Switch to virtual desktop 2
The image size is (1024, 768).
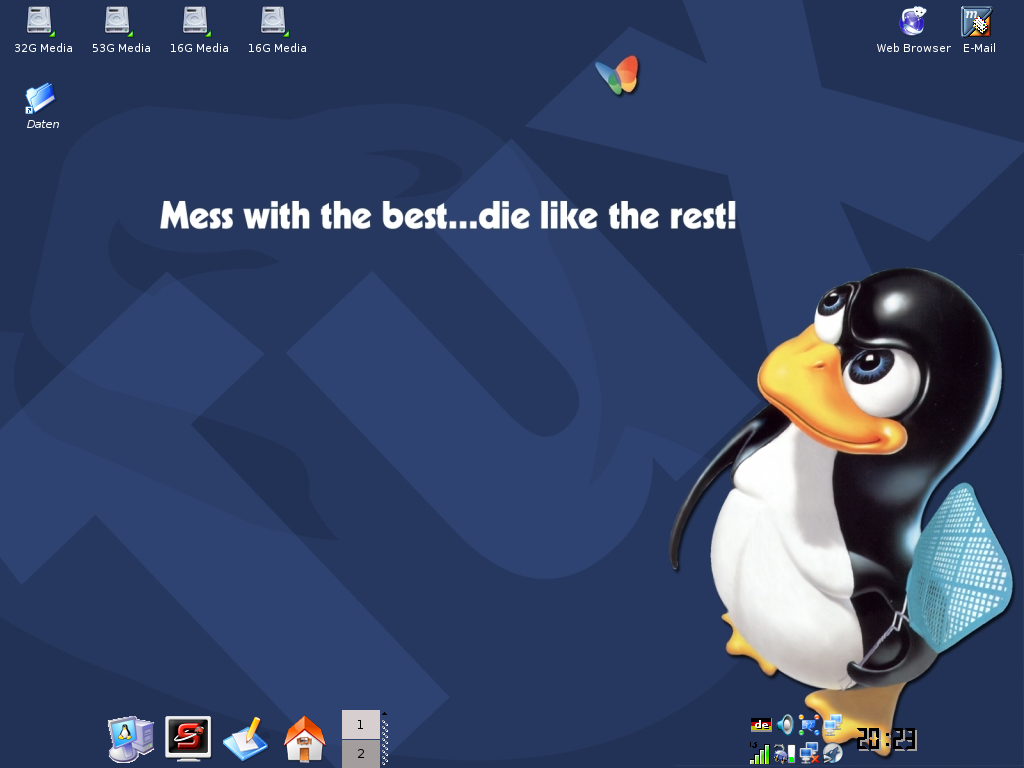pos(360,754)
